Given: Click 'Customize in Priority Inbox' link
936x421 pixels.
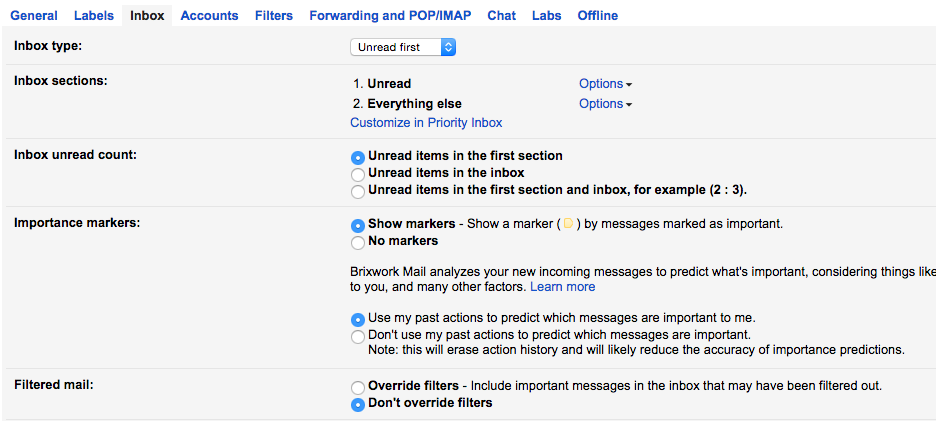Looking at the screenshot, I should (x=426, y=123).
